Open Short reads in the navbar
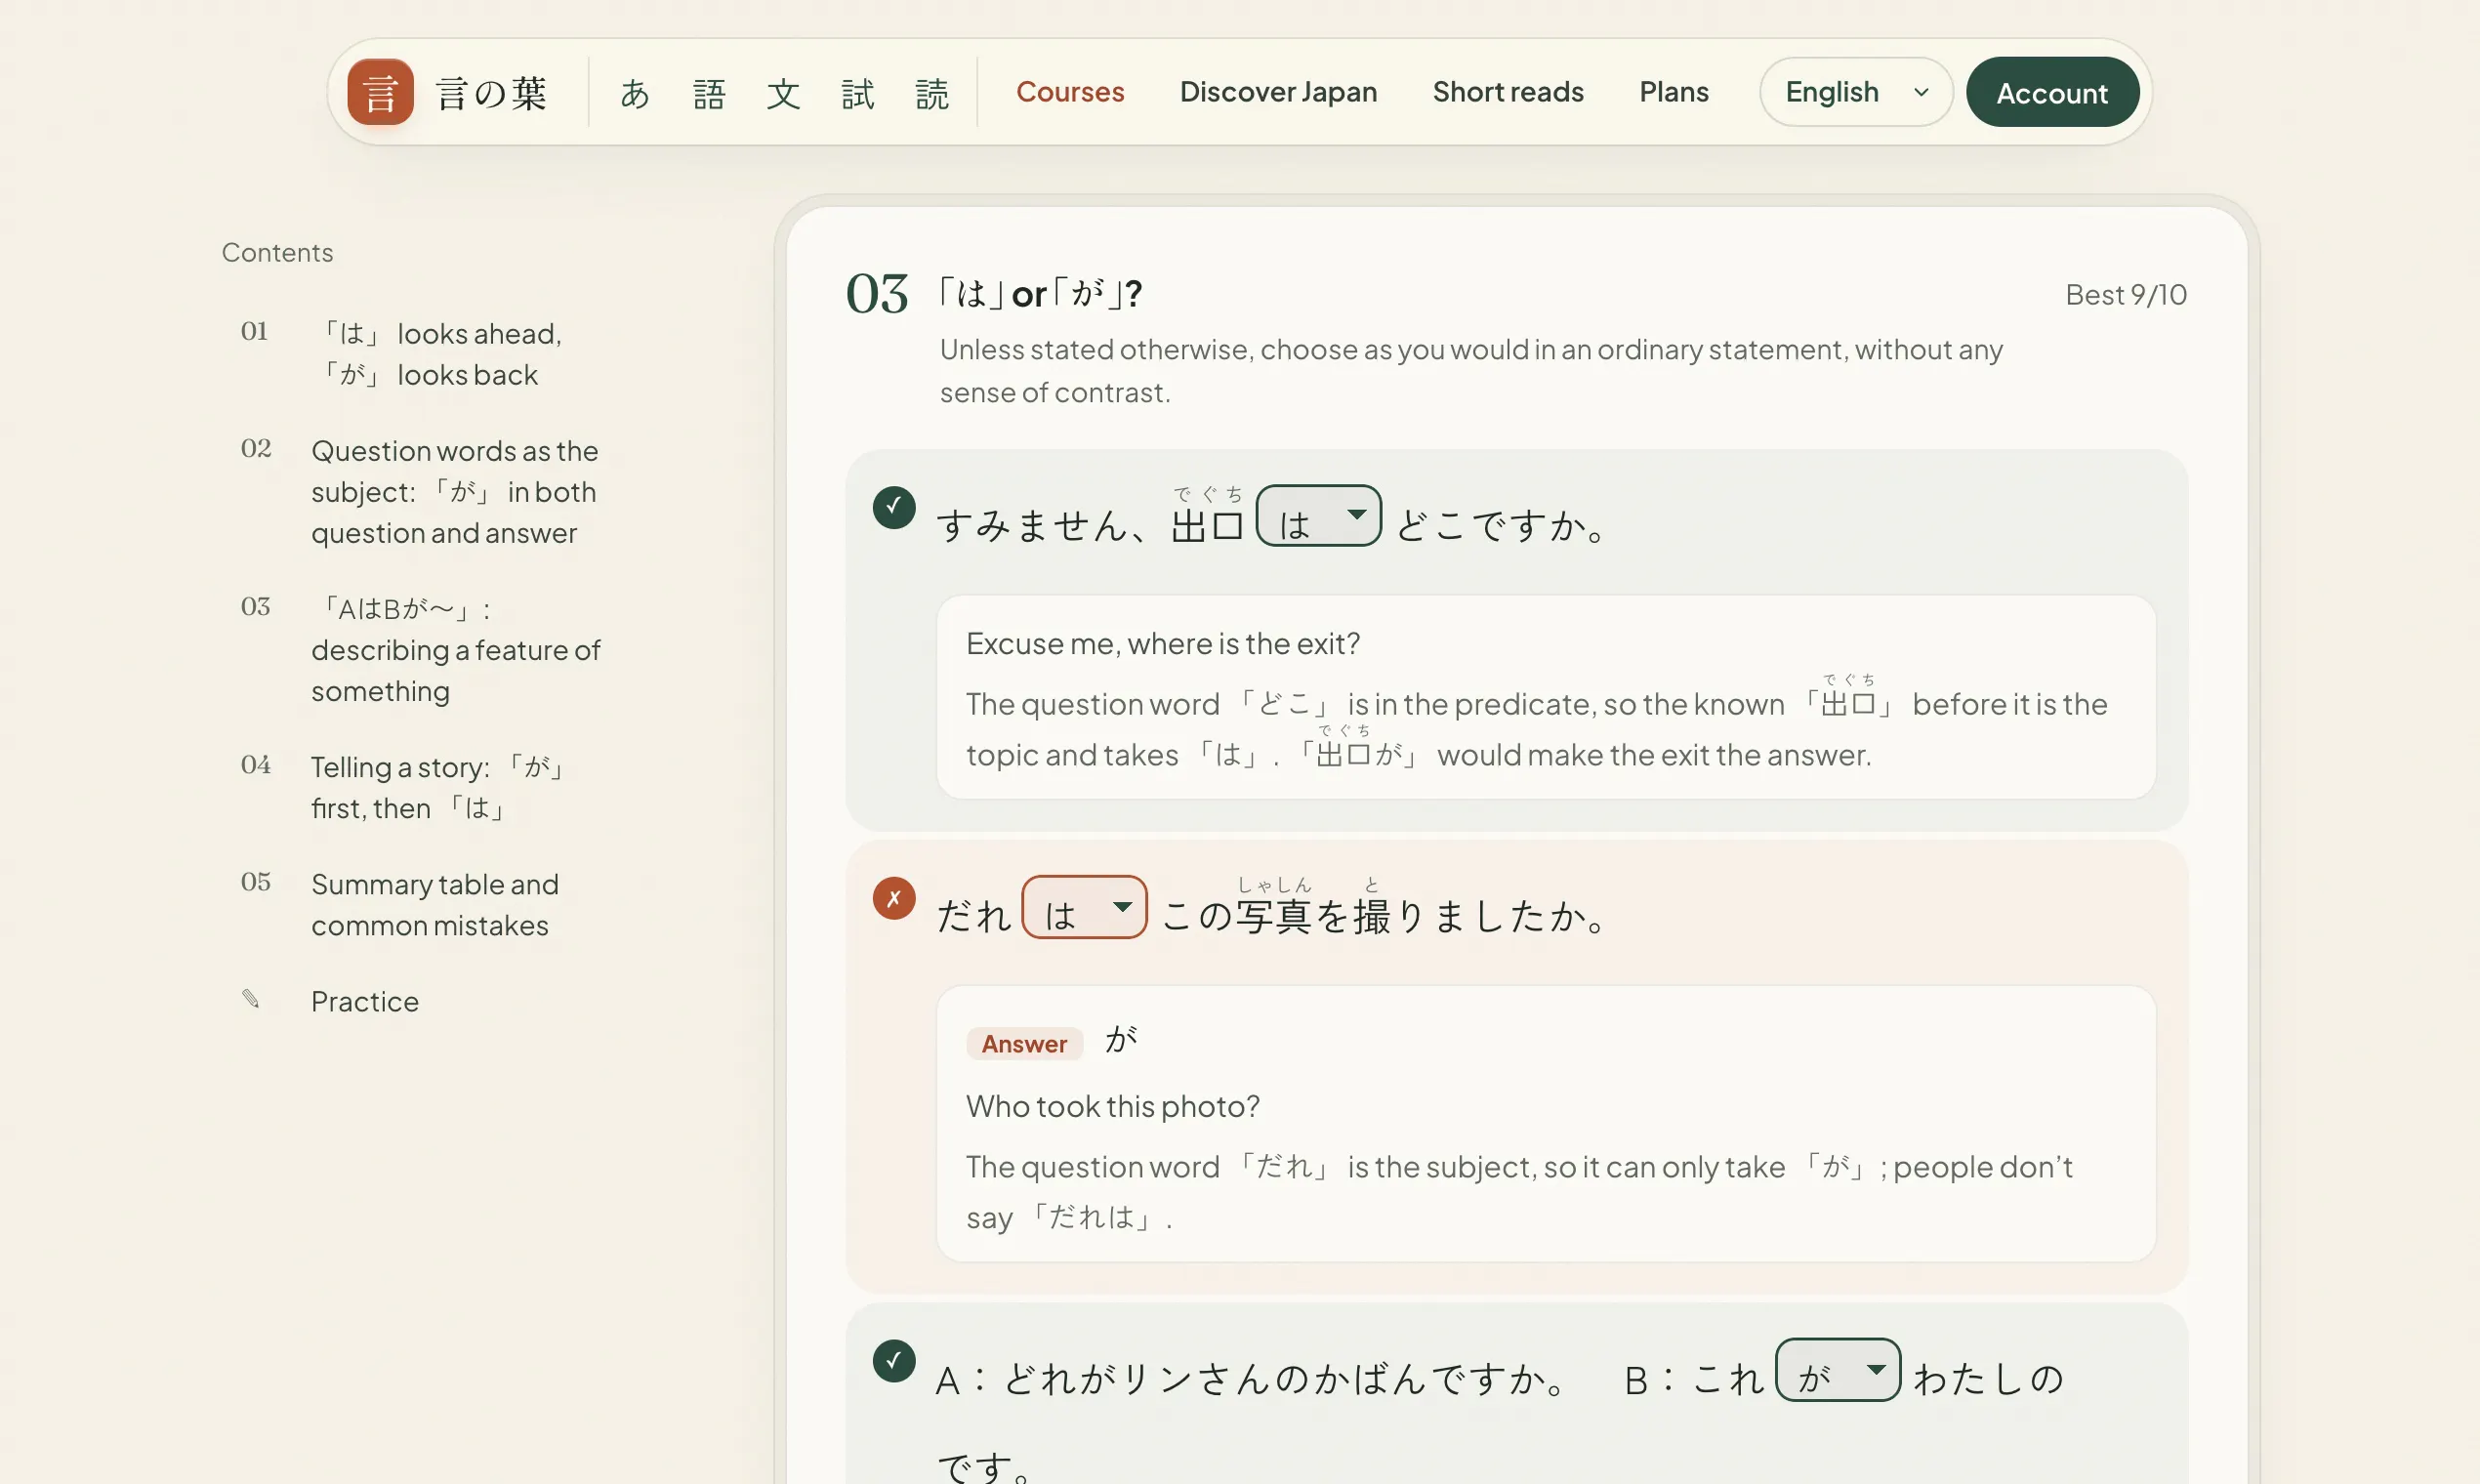The image size is (2480, 1484). 1508,92
